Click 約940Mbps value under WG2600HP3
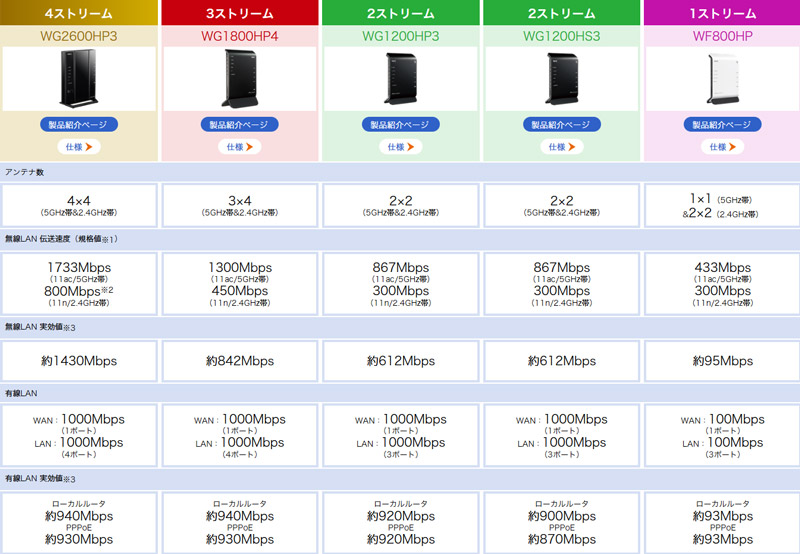800x554 pixels. point(79,516)
